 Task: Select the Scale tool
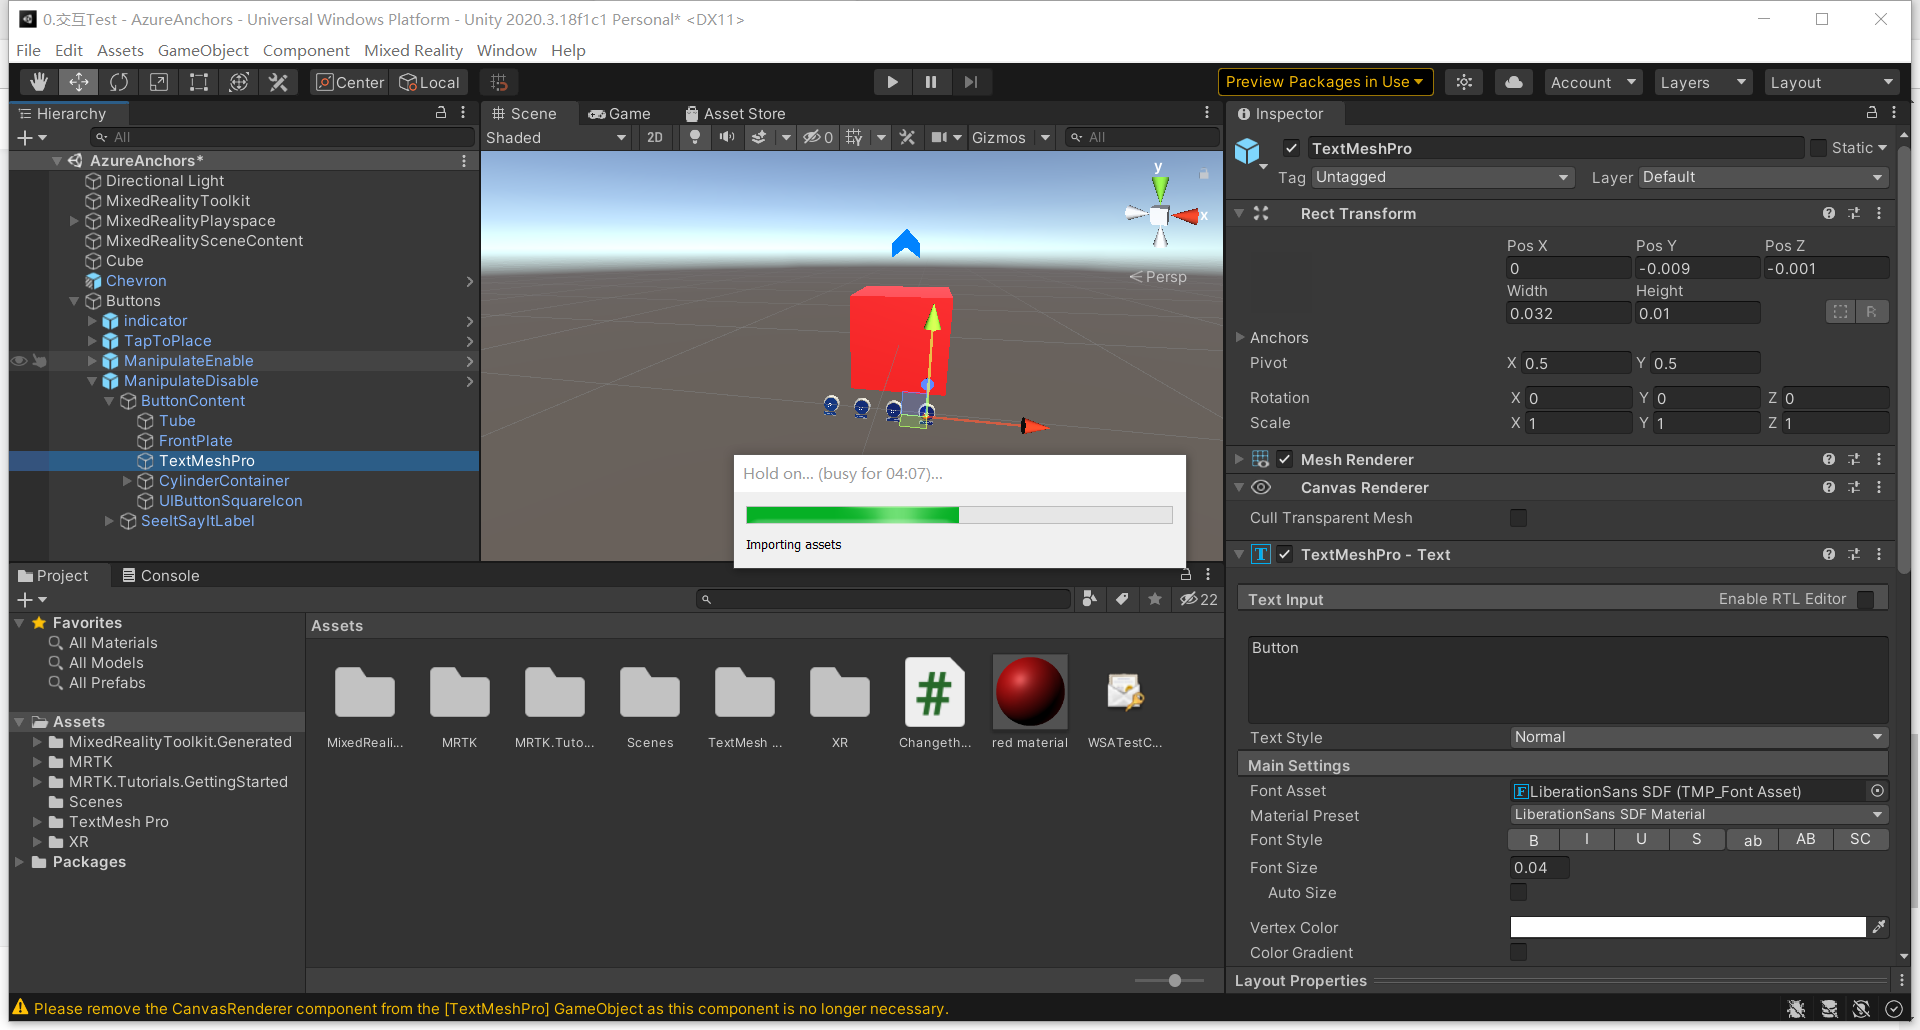point(158,82)
